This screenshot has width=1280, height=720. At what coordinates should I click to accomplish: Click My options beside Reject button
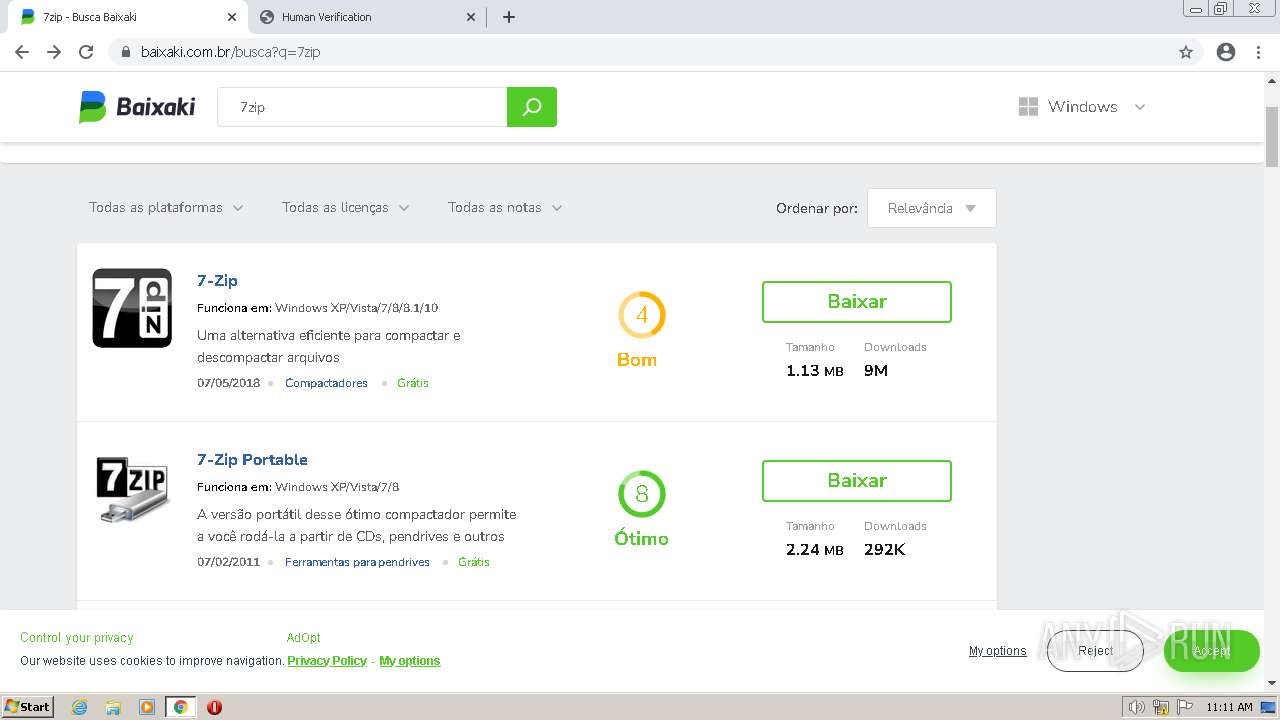(998, 651)
